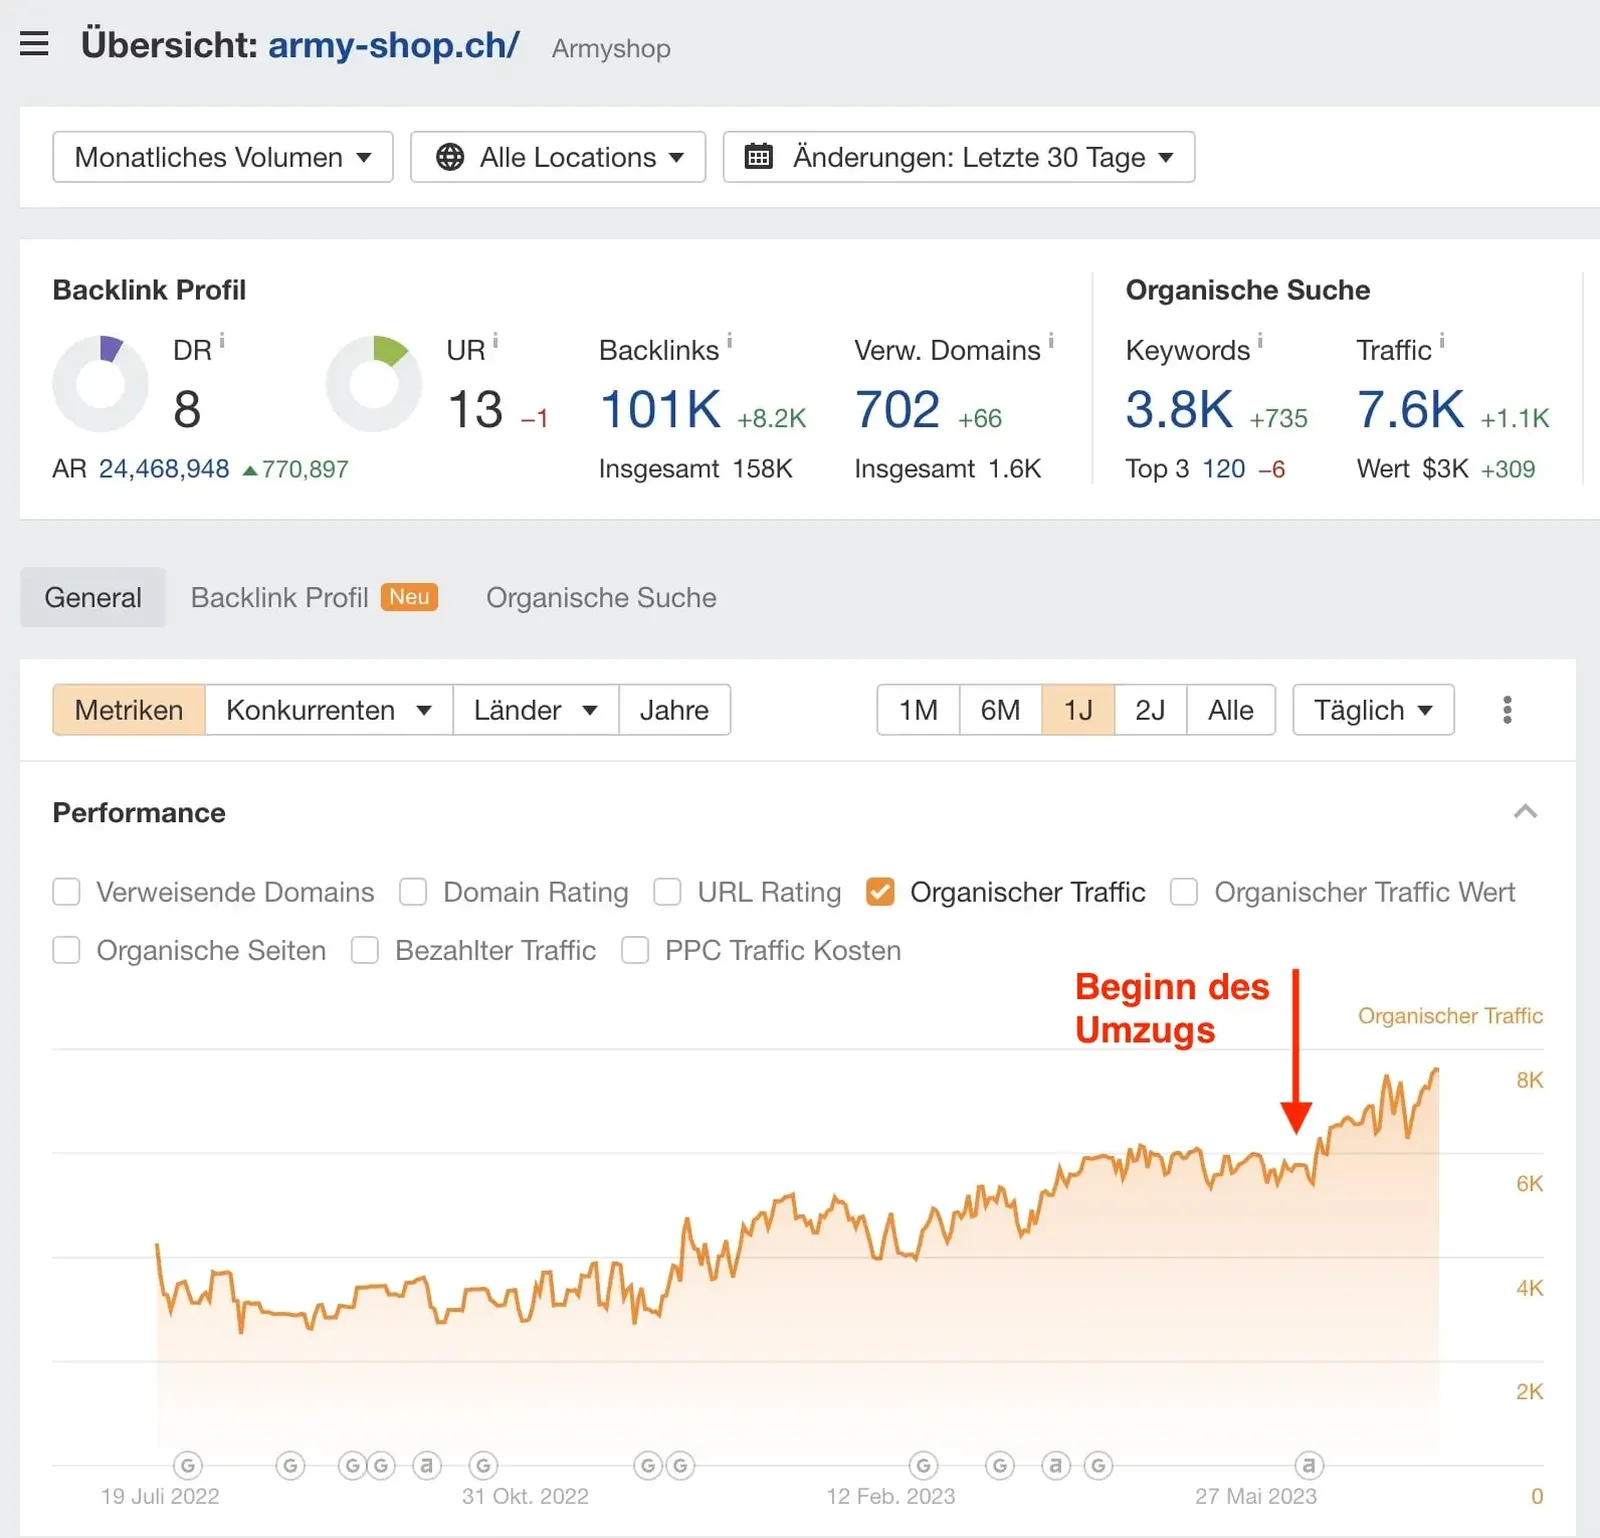This screenshot has height=1538, width=1600.
Task: Enable Domain Rating checkbox
Action: pyautogui.click(x=413, y=892)
